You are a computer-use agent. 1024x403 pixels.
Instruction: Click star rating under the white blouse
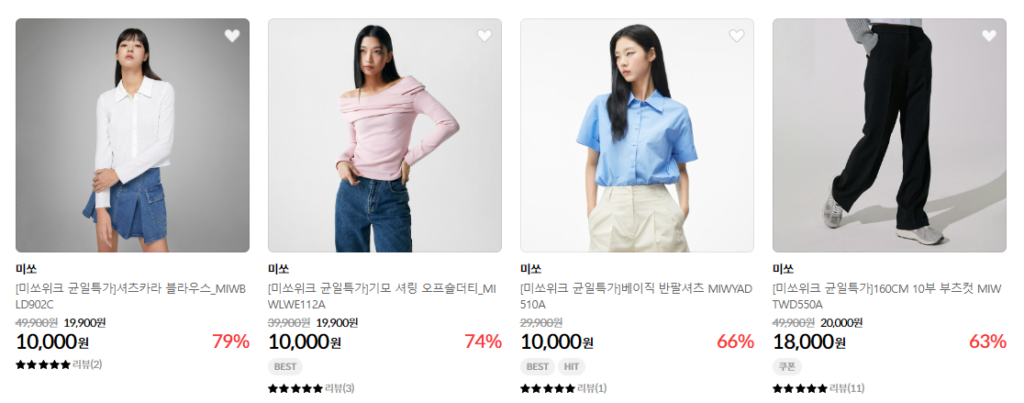[x=43, y=364]
